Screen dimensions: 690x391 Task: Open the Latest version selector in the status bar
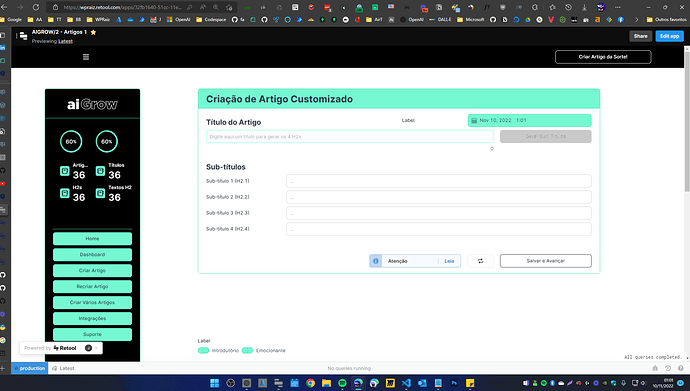63,368
